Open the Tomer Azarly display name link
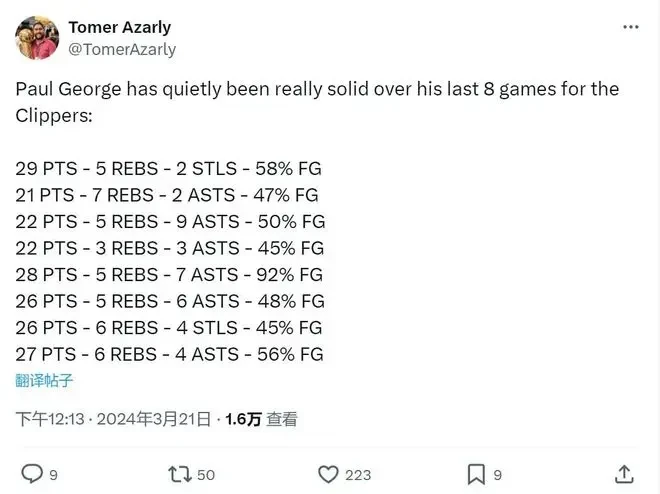The height and width of the screenshot is (494, 660). (x=120, y=27)
